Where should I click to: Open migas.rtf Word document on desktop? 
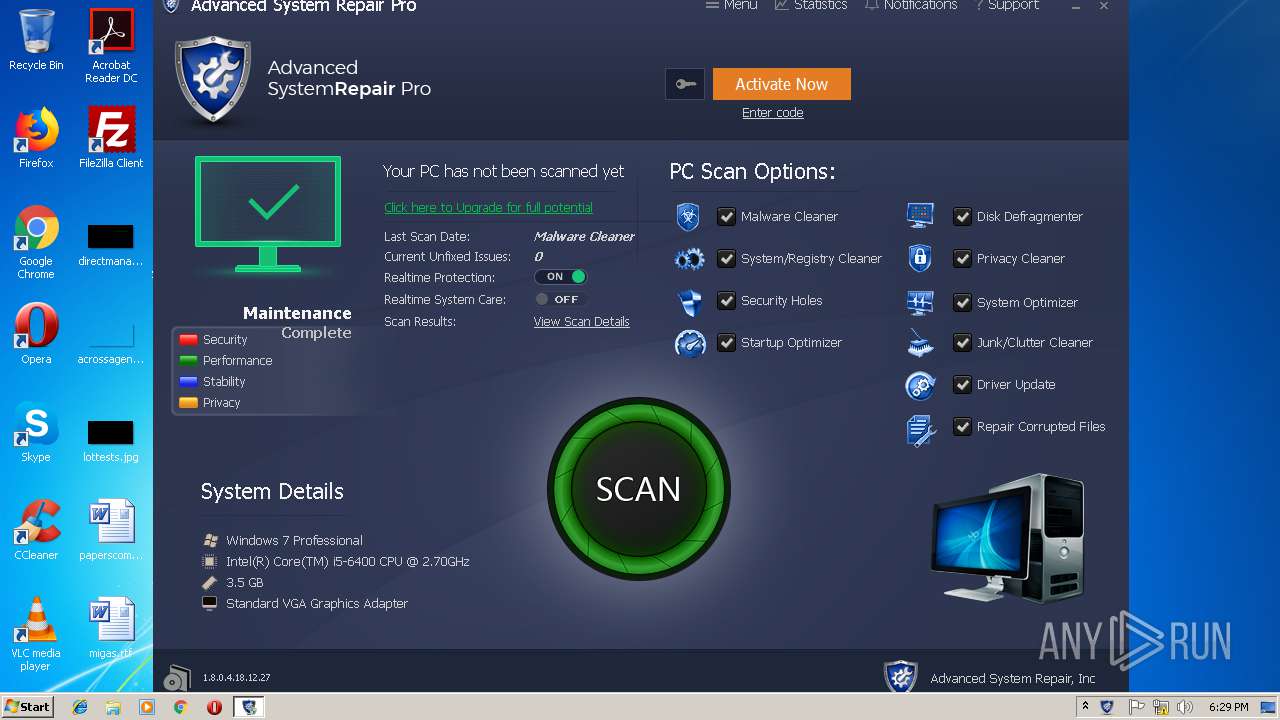(111, 628)
